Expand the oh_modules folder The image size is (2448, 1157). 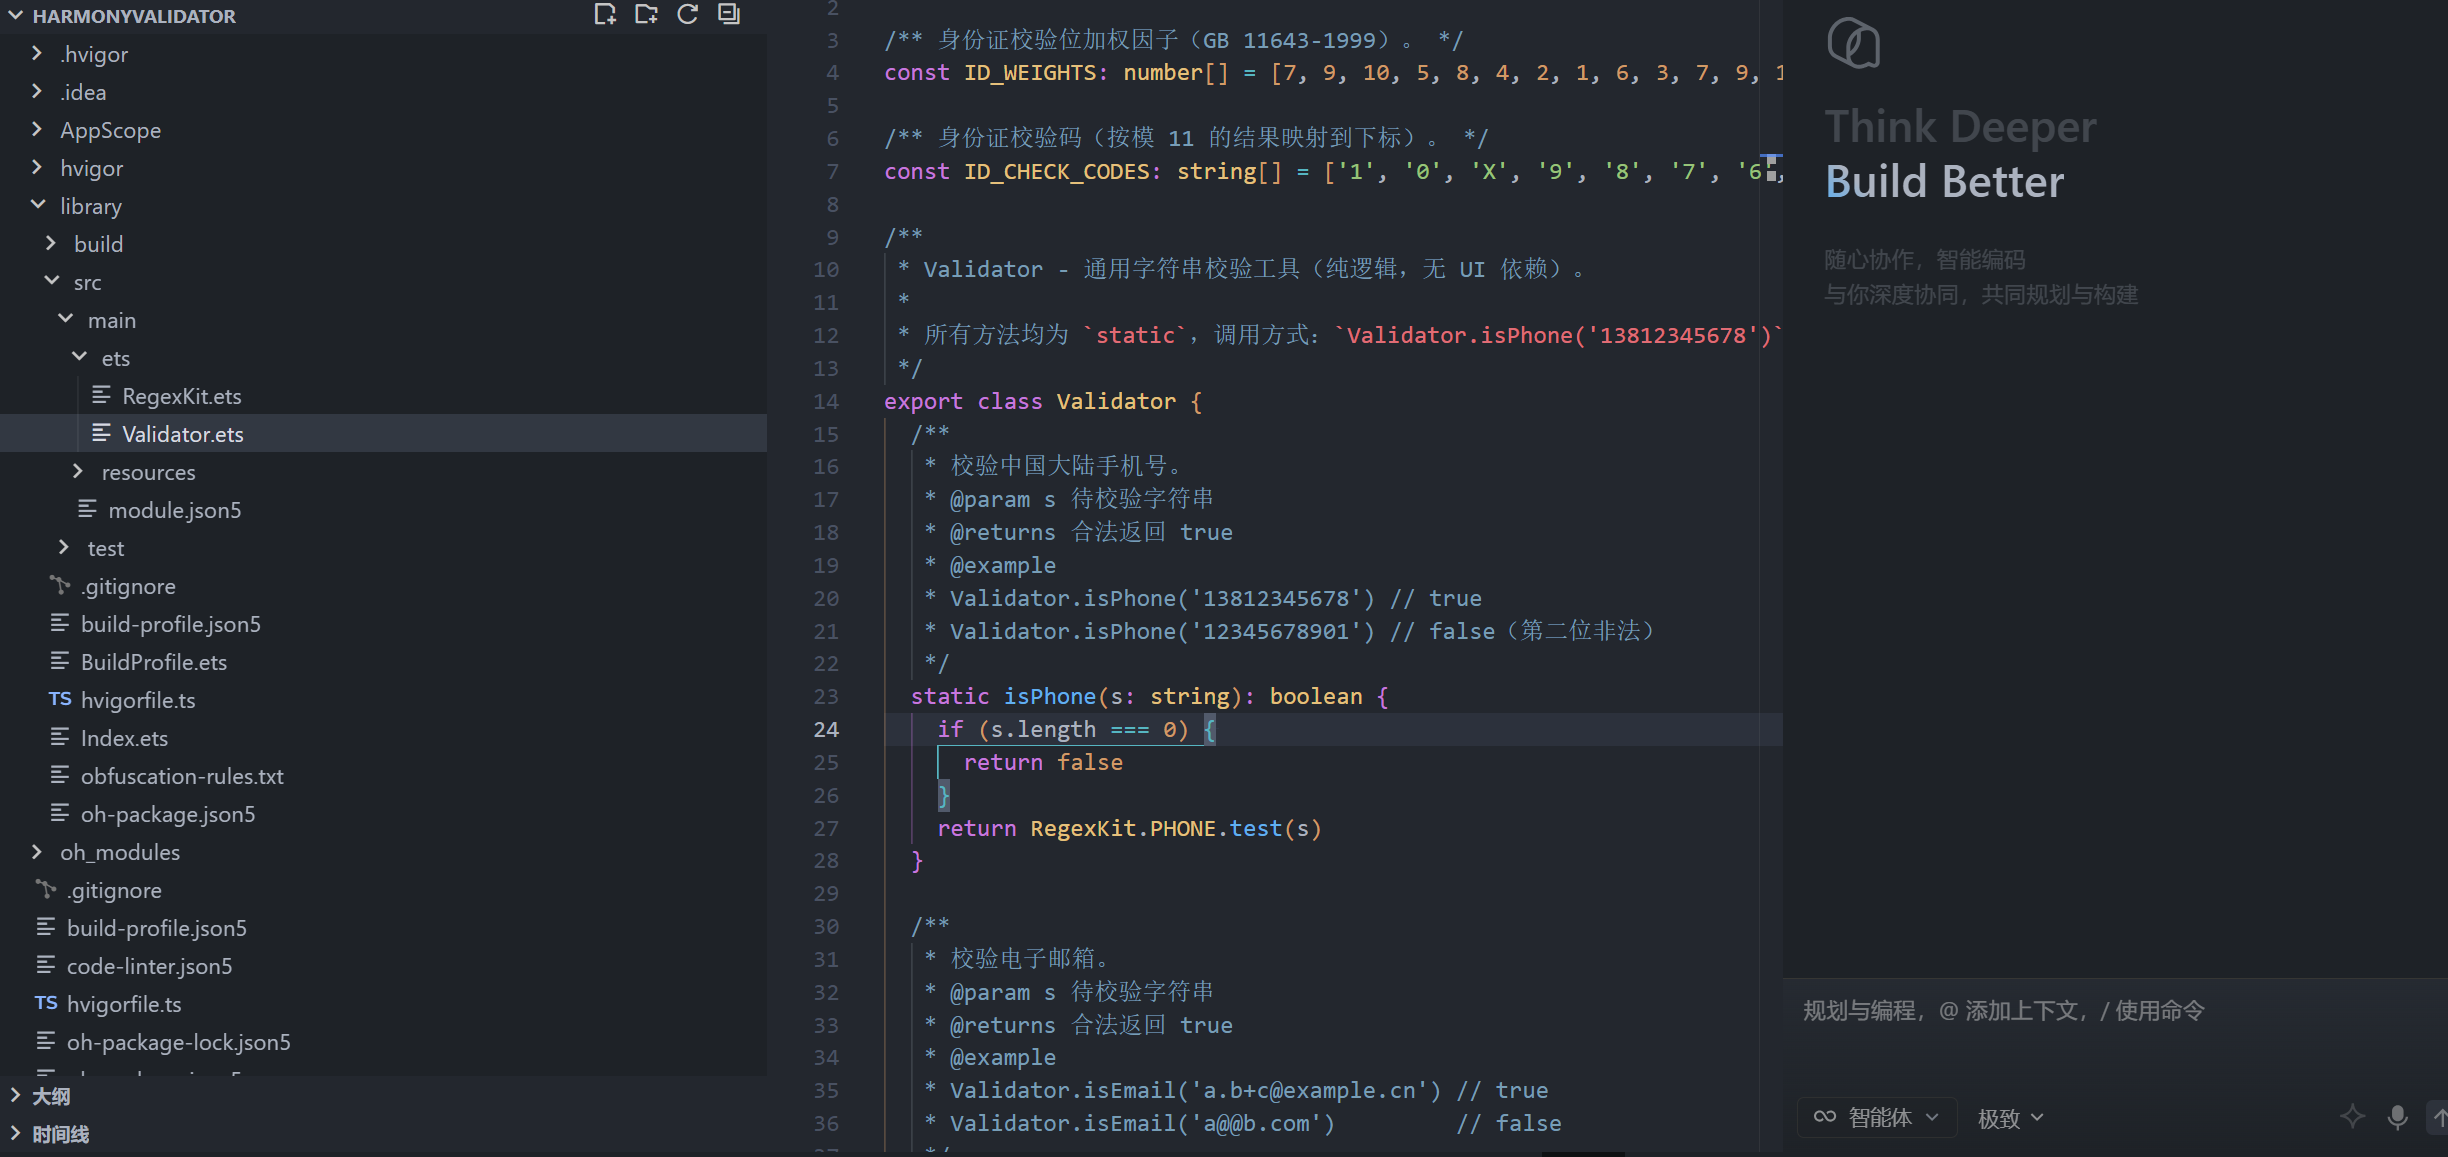[x=120, y=852]
